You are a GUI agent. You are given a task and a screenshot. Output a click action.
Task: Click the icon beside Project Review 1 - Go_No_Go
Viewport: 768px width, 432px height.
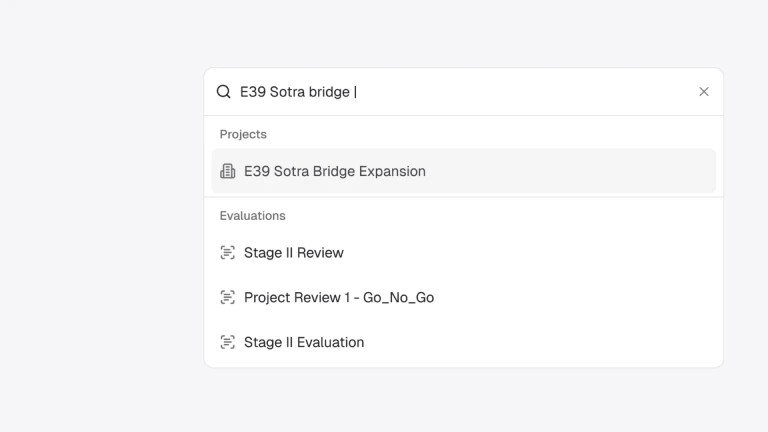coord(228,297)
